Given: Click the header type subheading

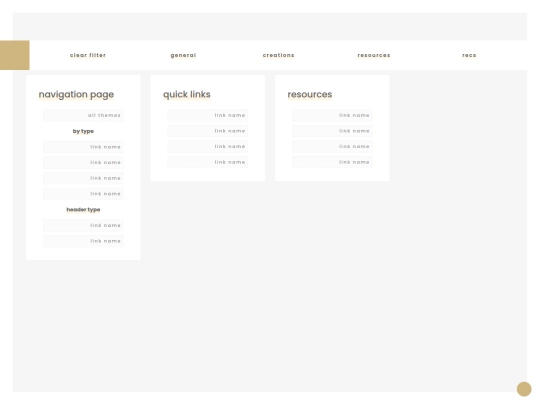Looking at the screenshot, I should [83, 210].
